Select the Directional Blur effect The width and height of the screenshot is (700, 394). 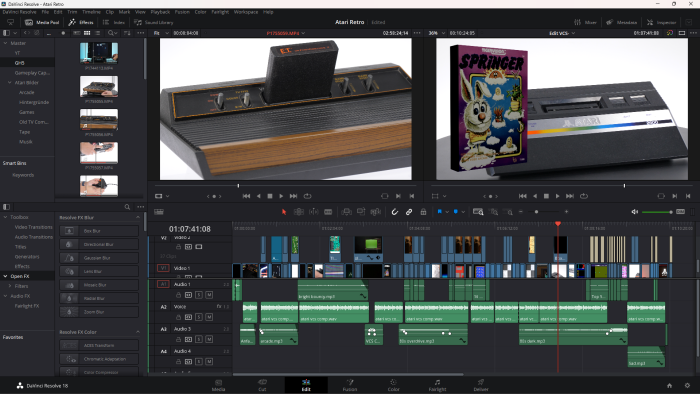(99, 245)
